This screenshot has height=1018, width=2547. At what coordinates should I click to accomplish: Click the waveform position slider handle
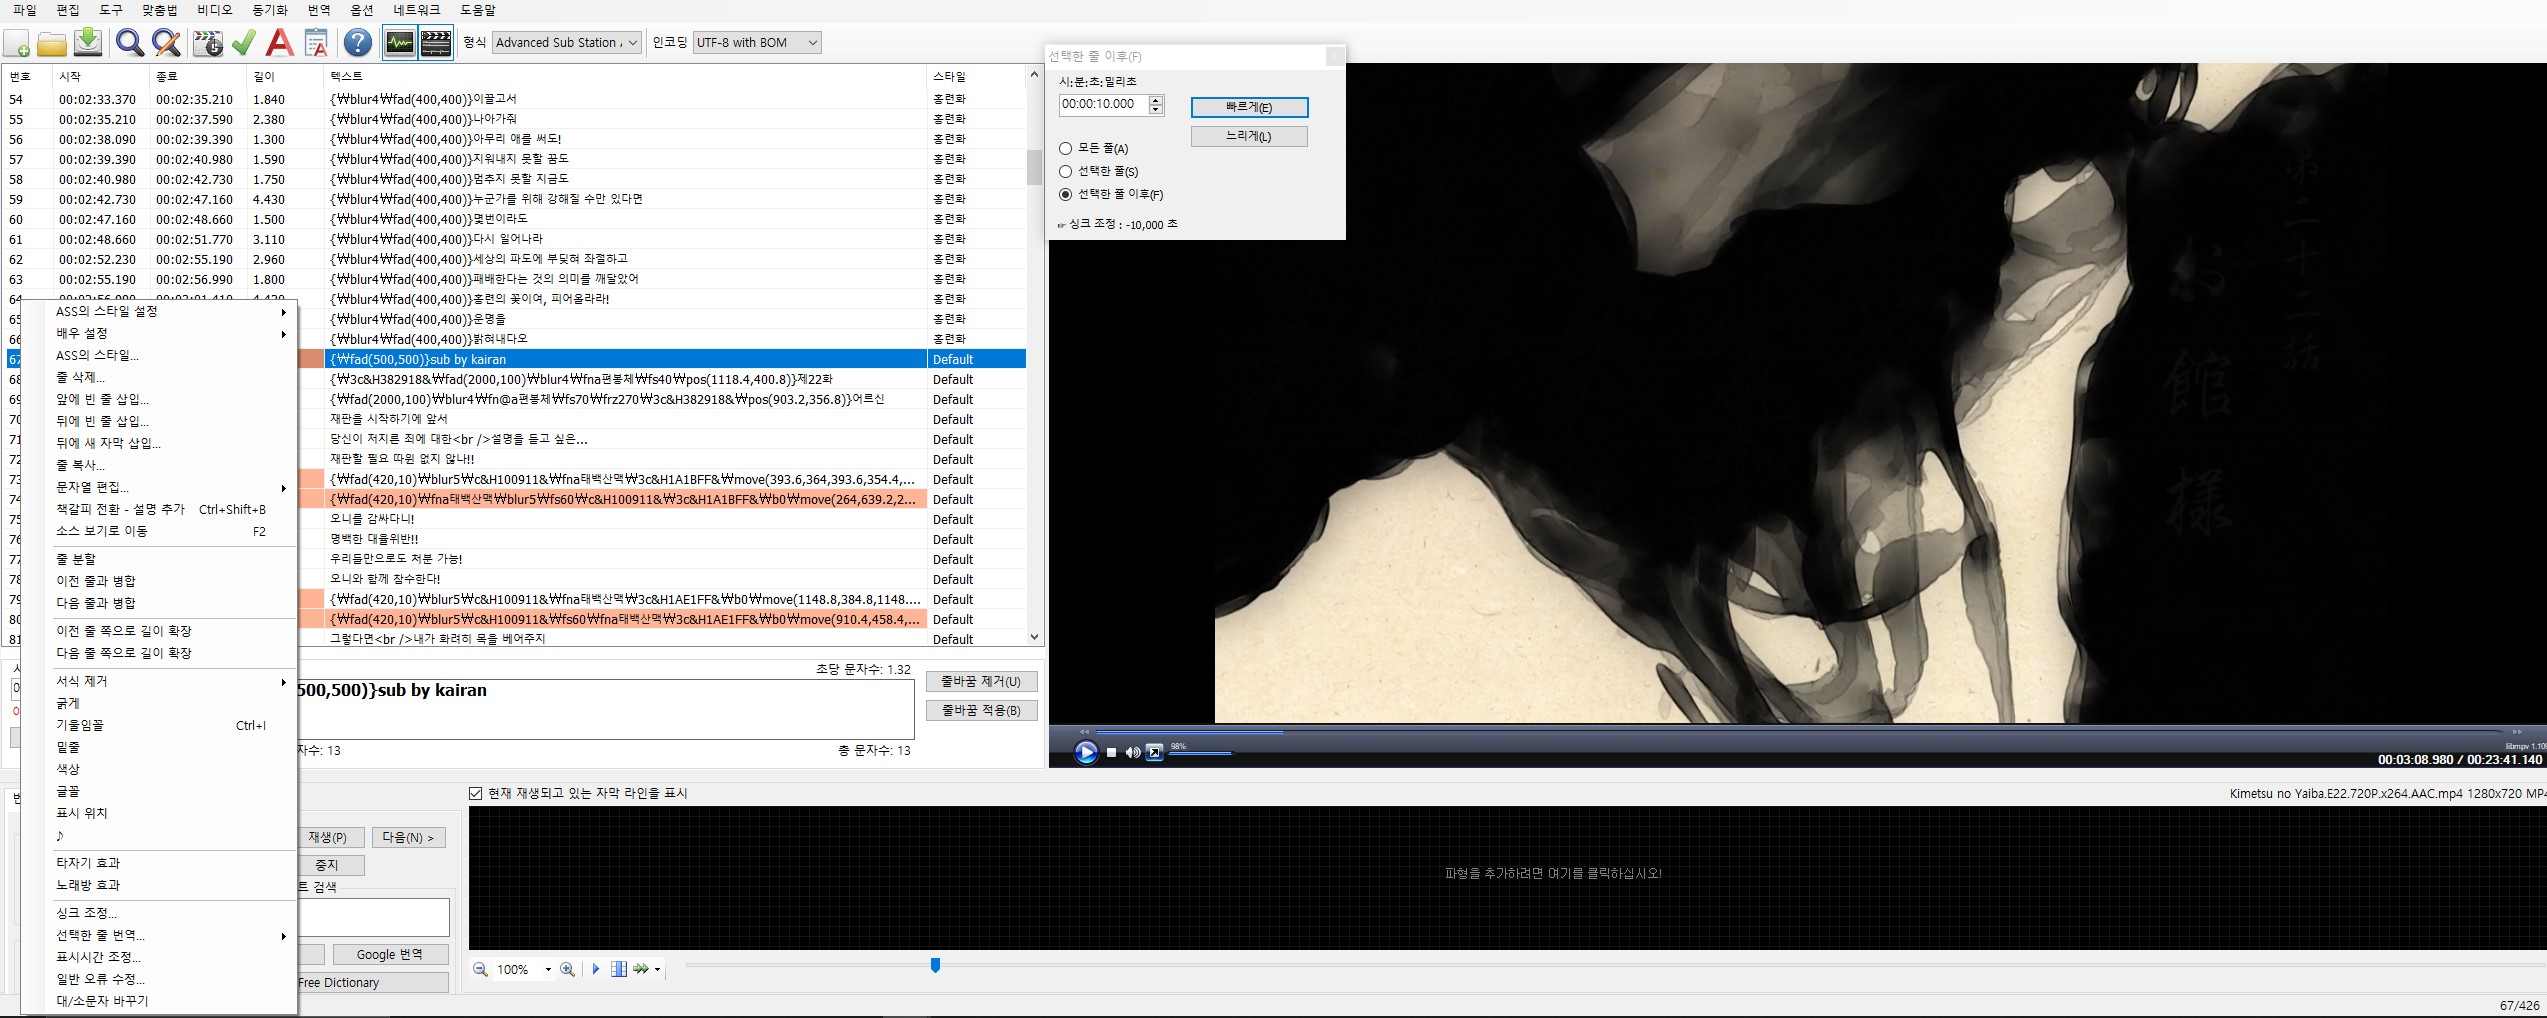click(x=935, y=965)
